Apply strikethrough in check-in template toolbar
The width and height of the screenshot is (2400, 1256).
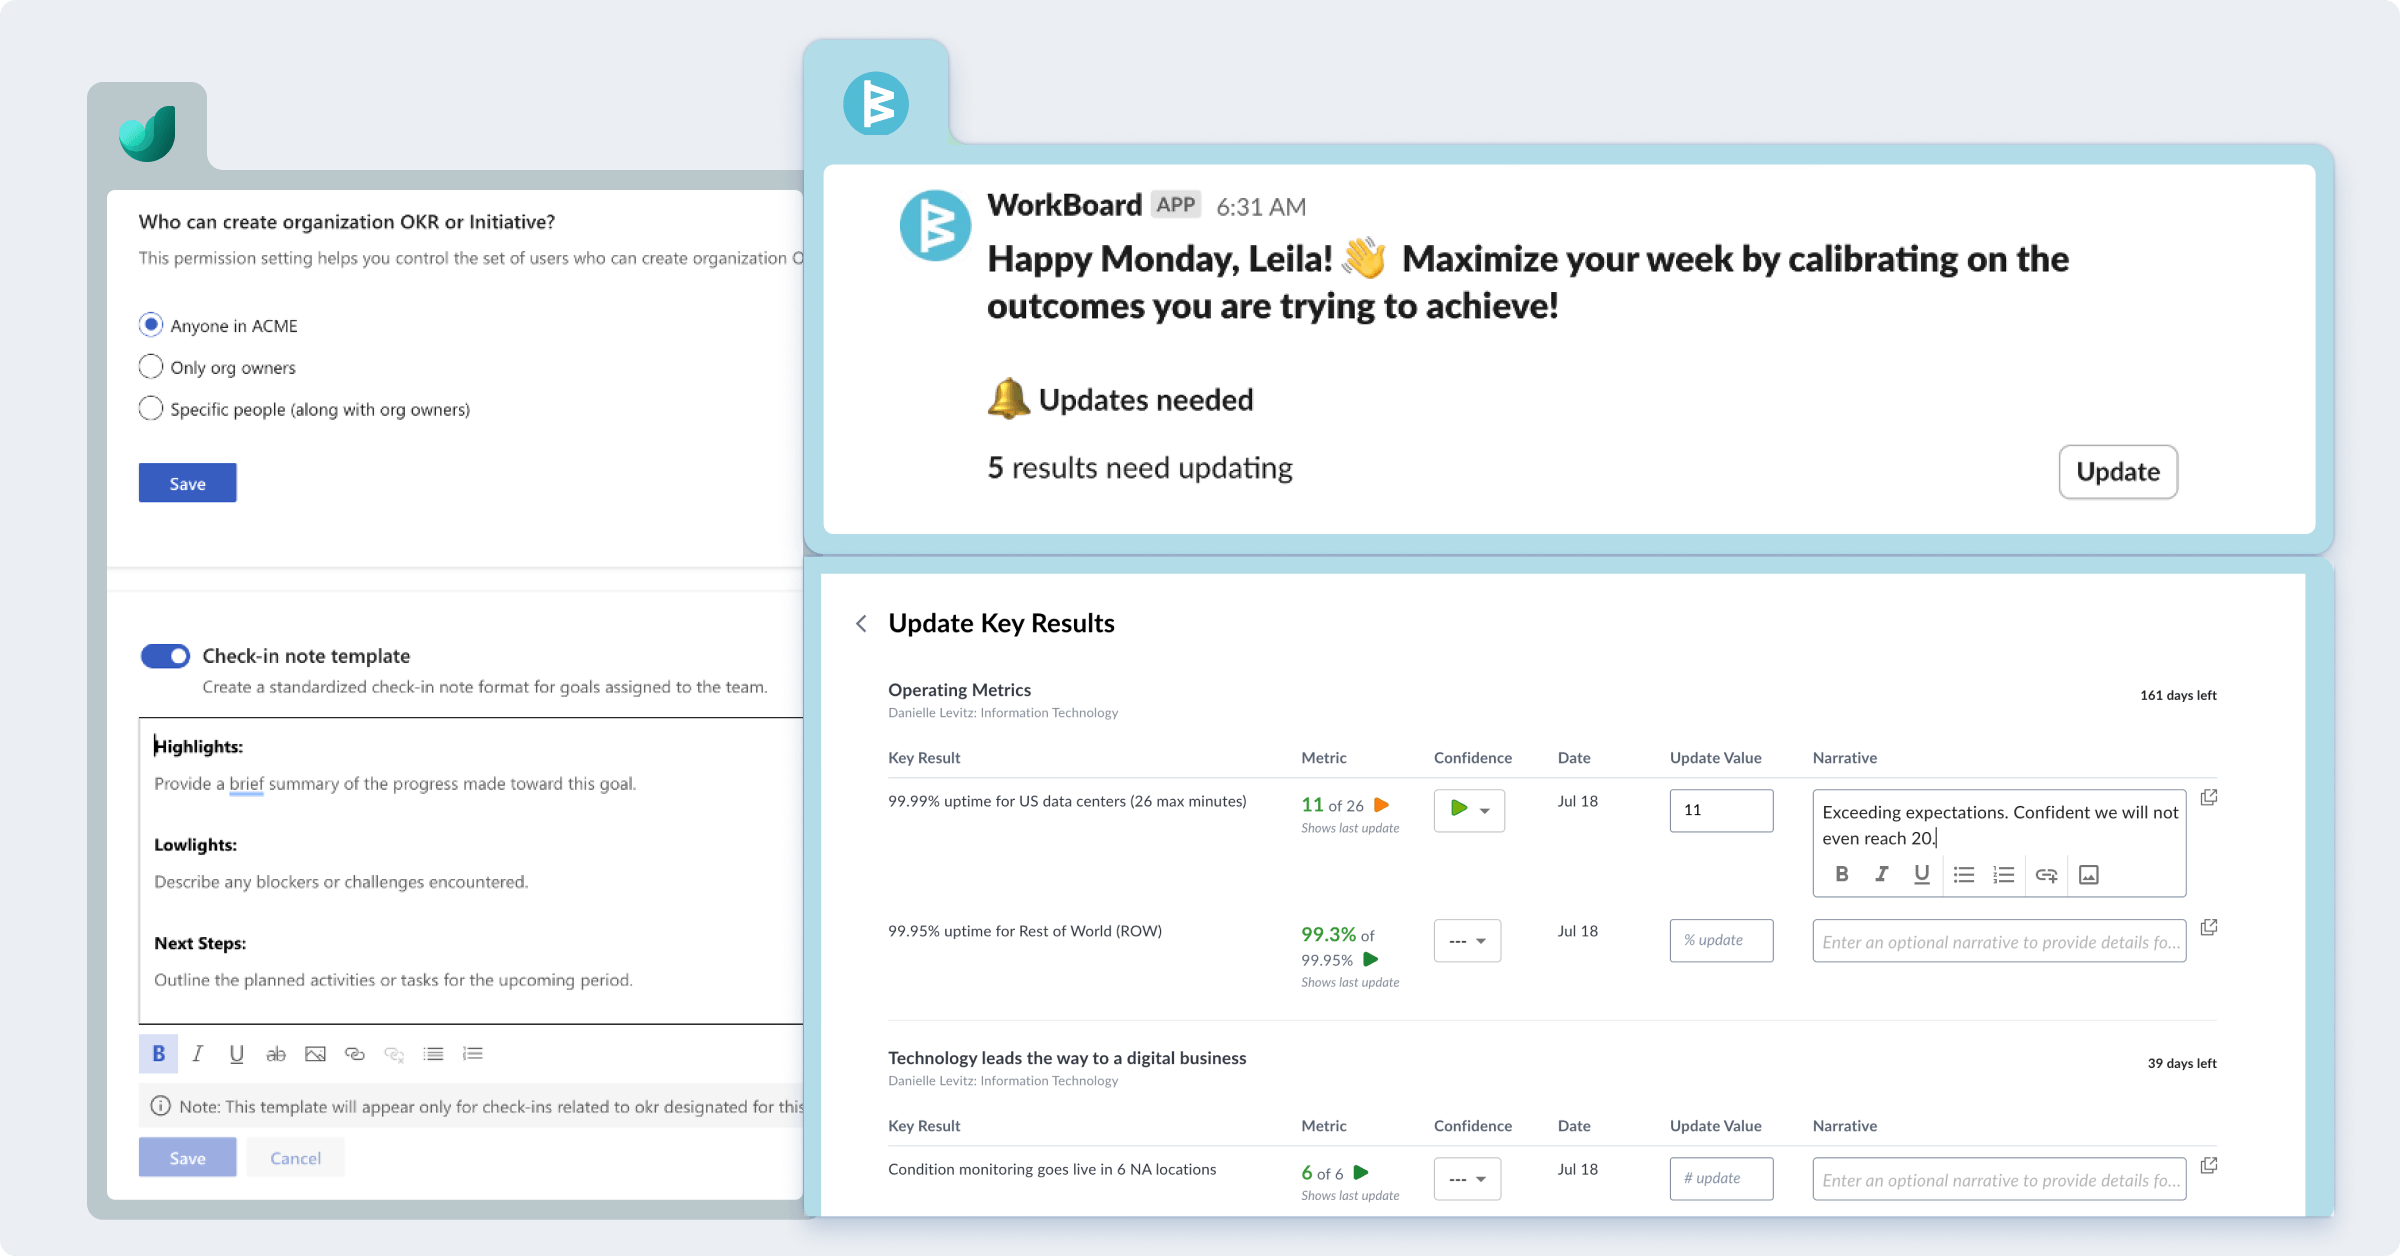[276, 1053]
